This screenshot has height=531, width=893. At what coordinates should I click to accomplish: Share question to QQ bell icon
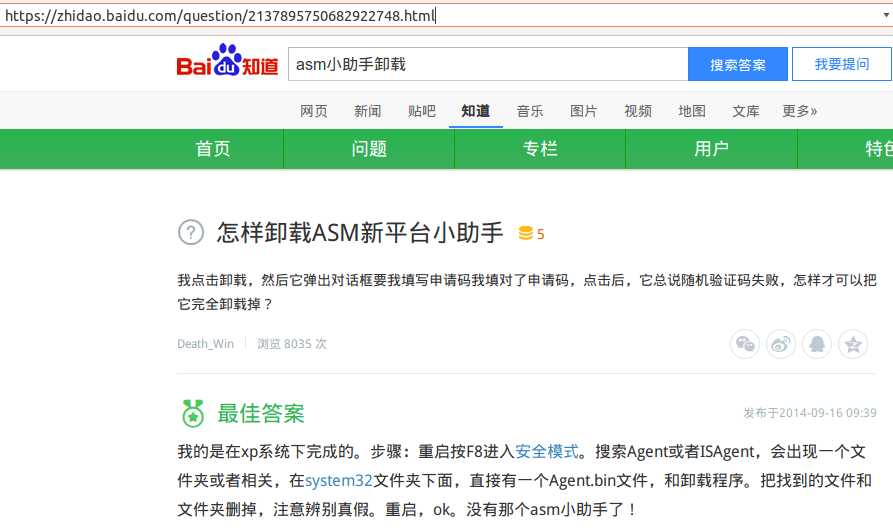817,344
